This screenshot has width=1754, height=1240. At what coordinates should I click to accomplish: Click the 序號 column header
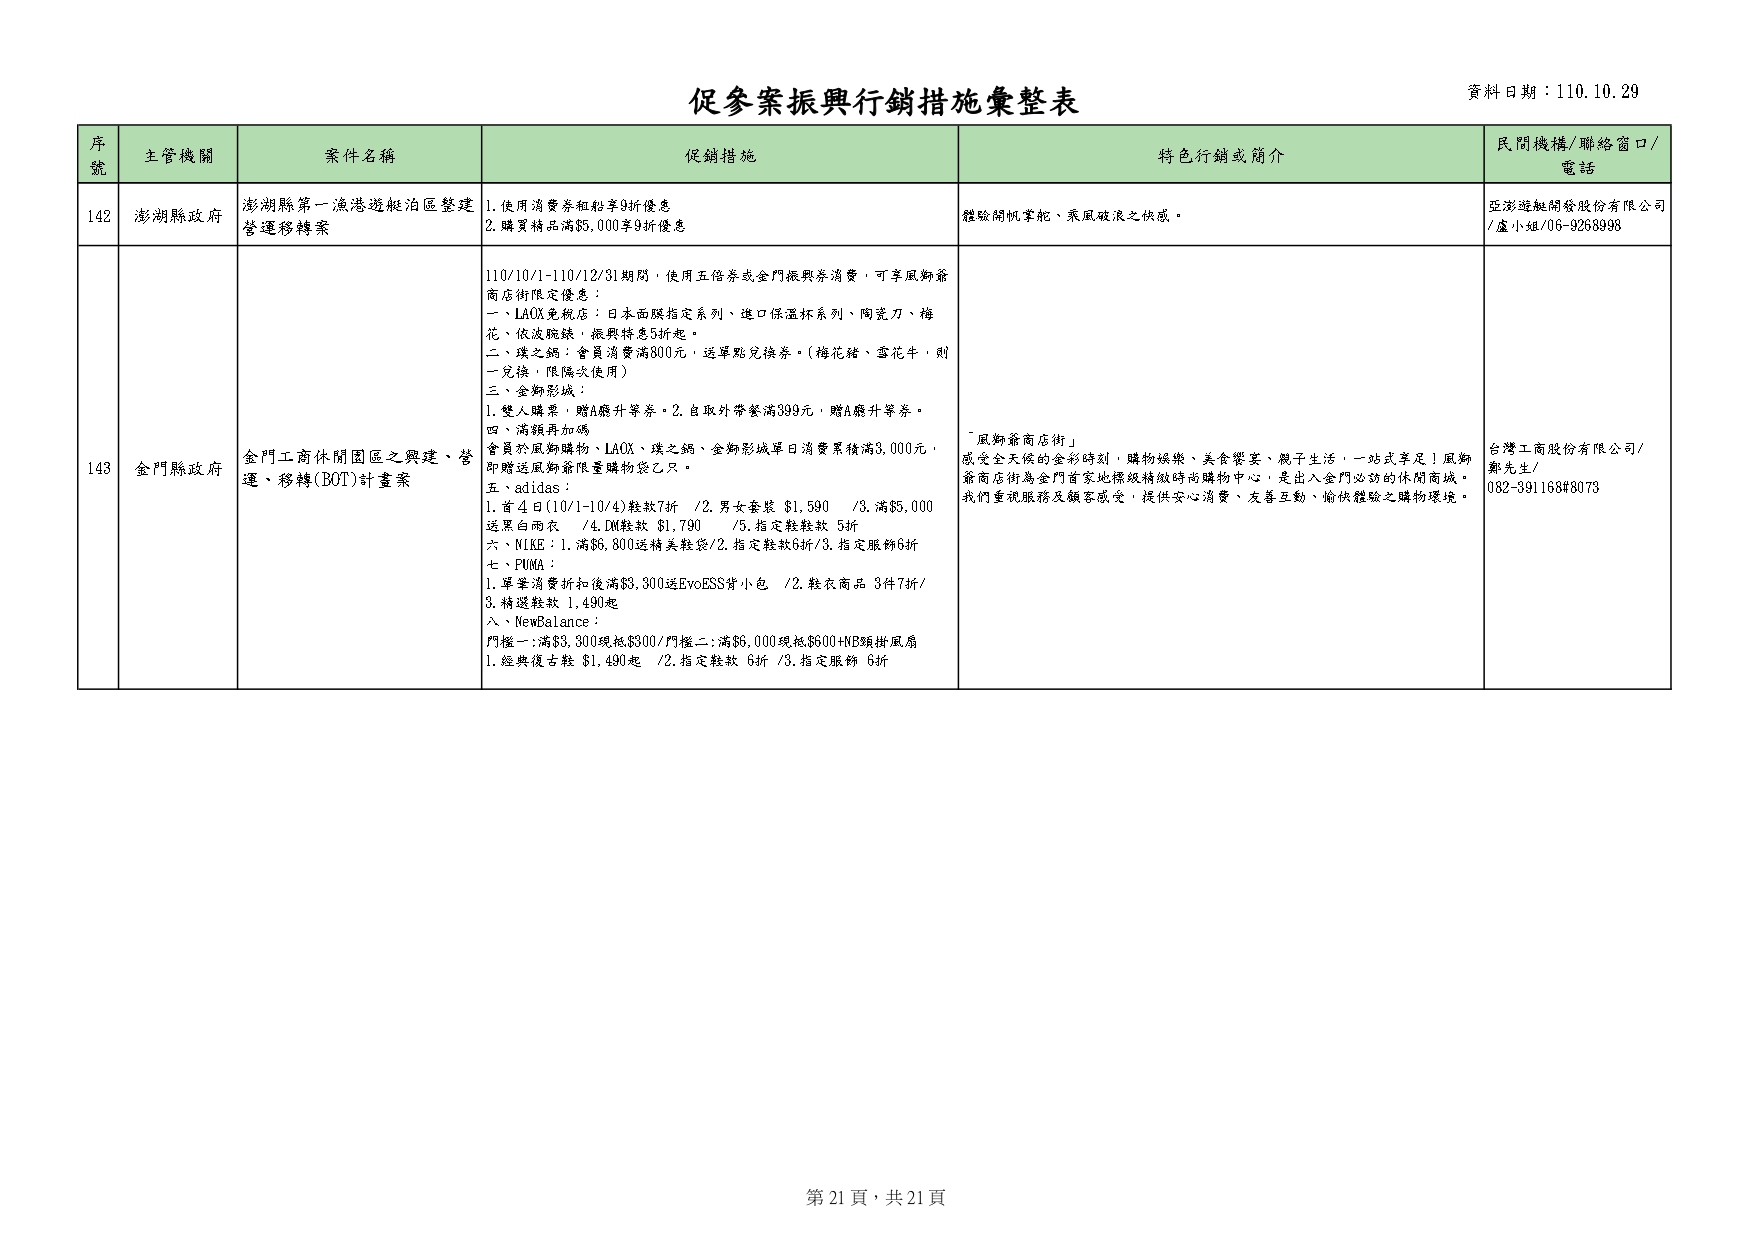click(98, 154)
